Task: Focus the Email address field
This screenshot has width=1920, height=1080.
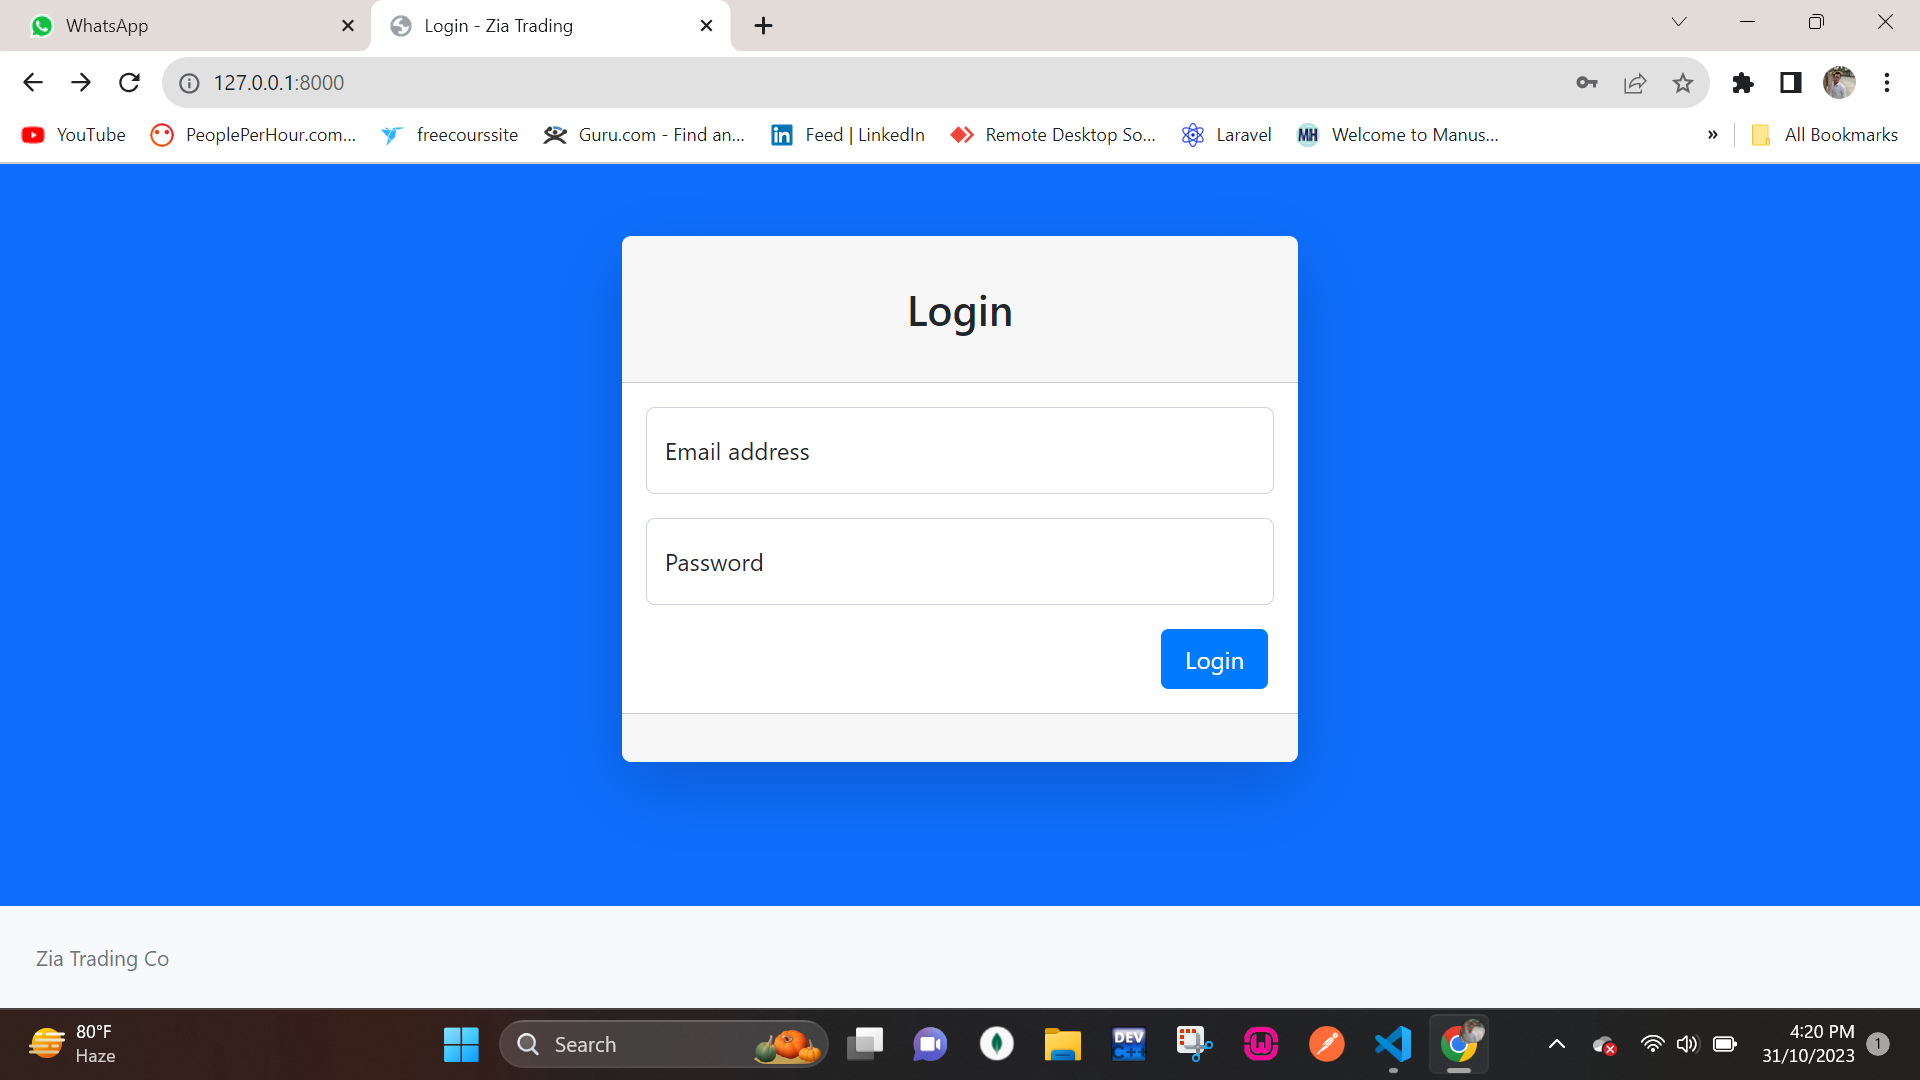Action: click(x=960, y=450)
